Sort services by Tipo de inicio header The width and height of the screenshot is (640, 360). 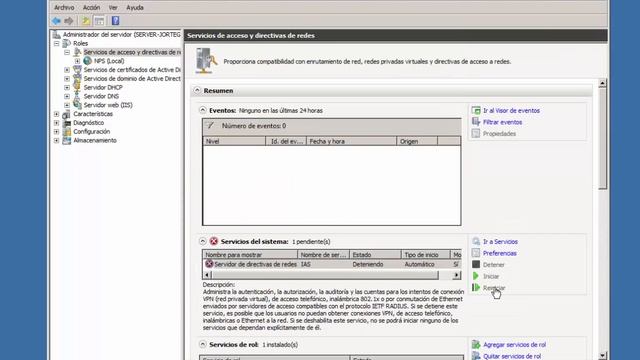point(425,255)
